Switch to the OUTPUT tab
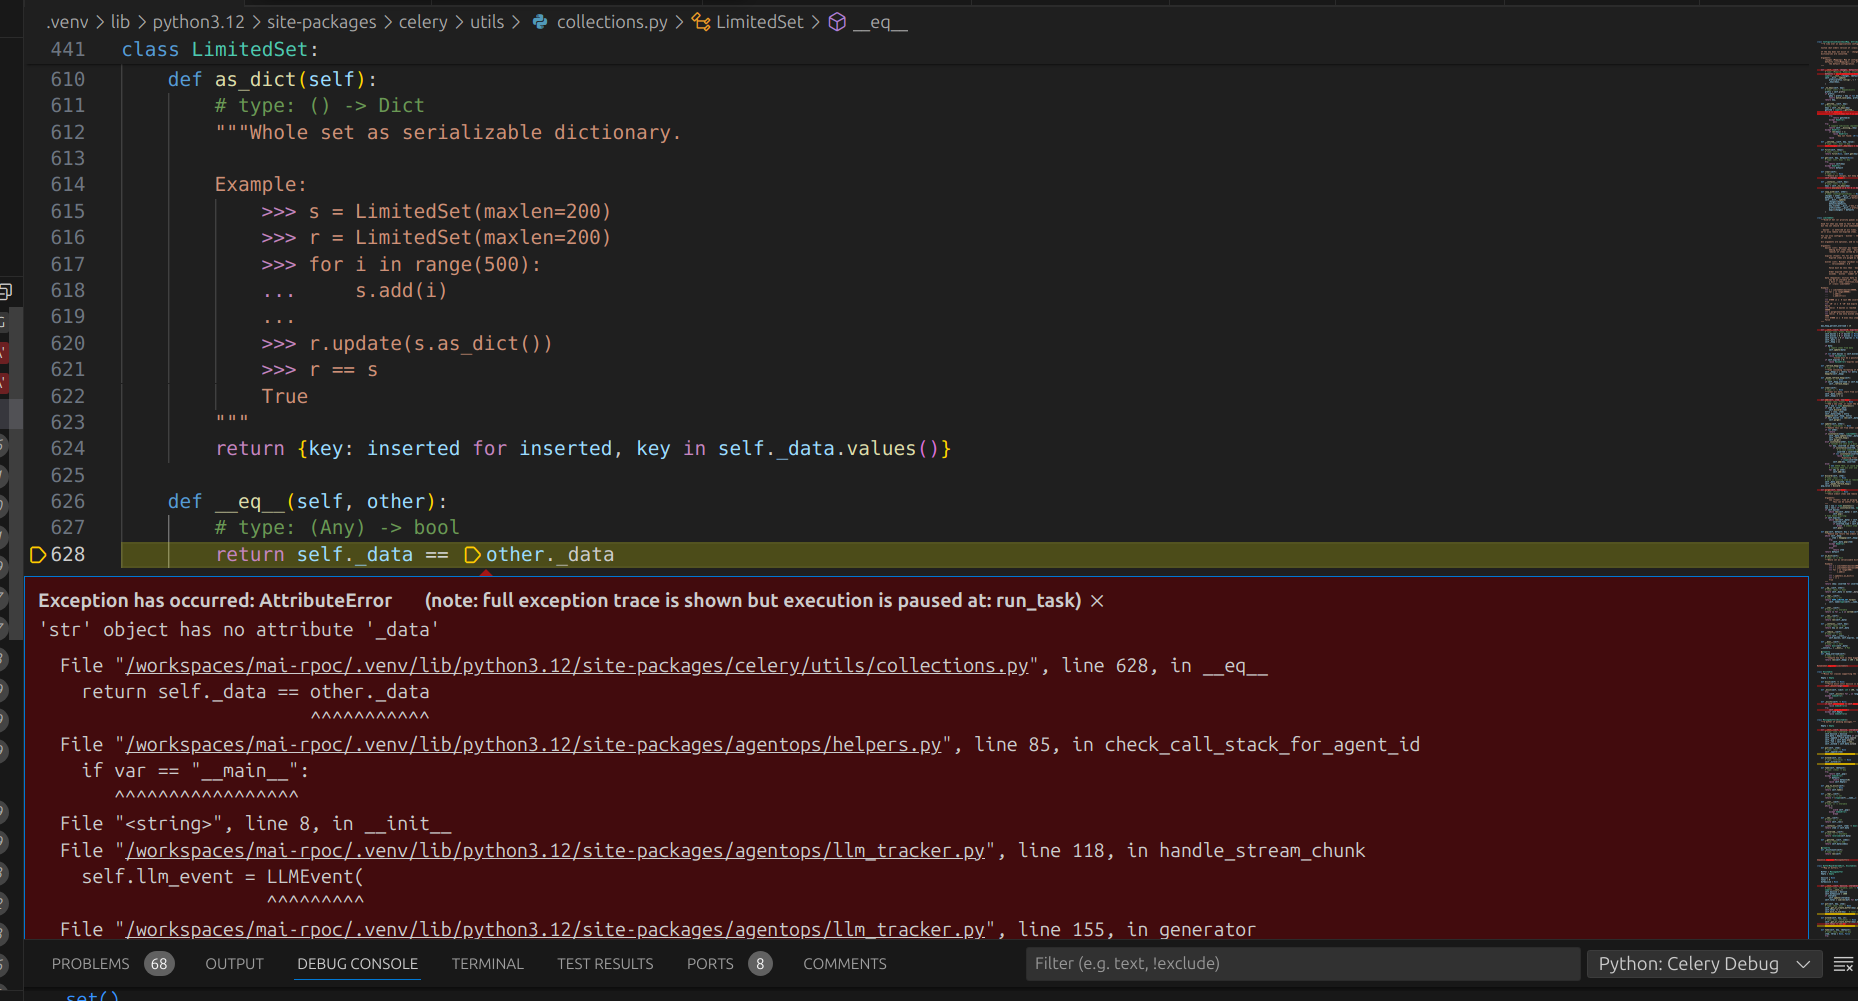 coord(235,964)
